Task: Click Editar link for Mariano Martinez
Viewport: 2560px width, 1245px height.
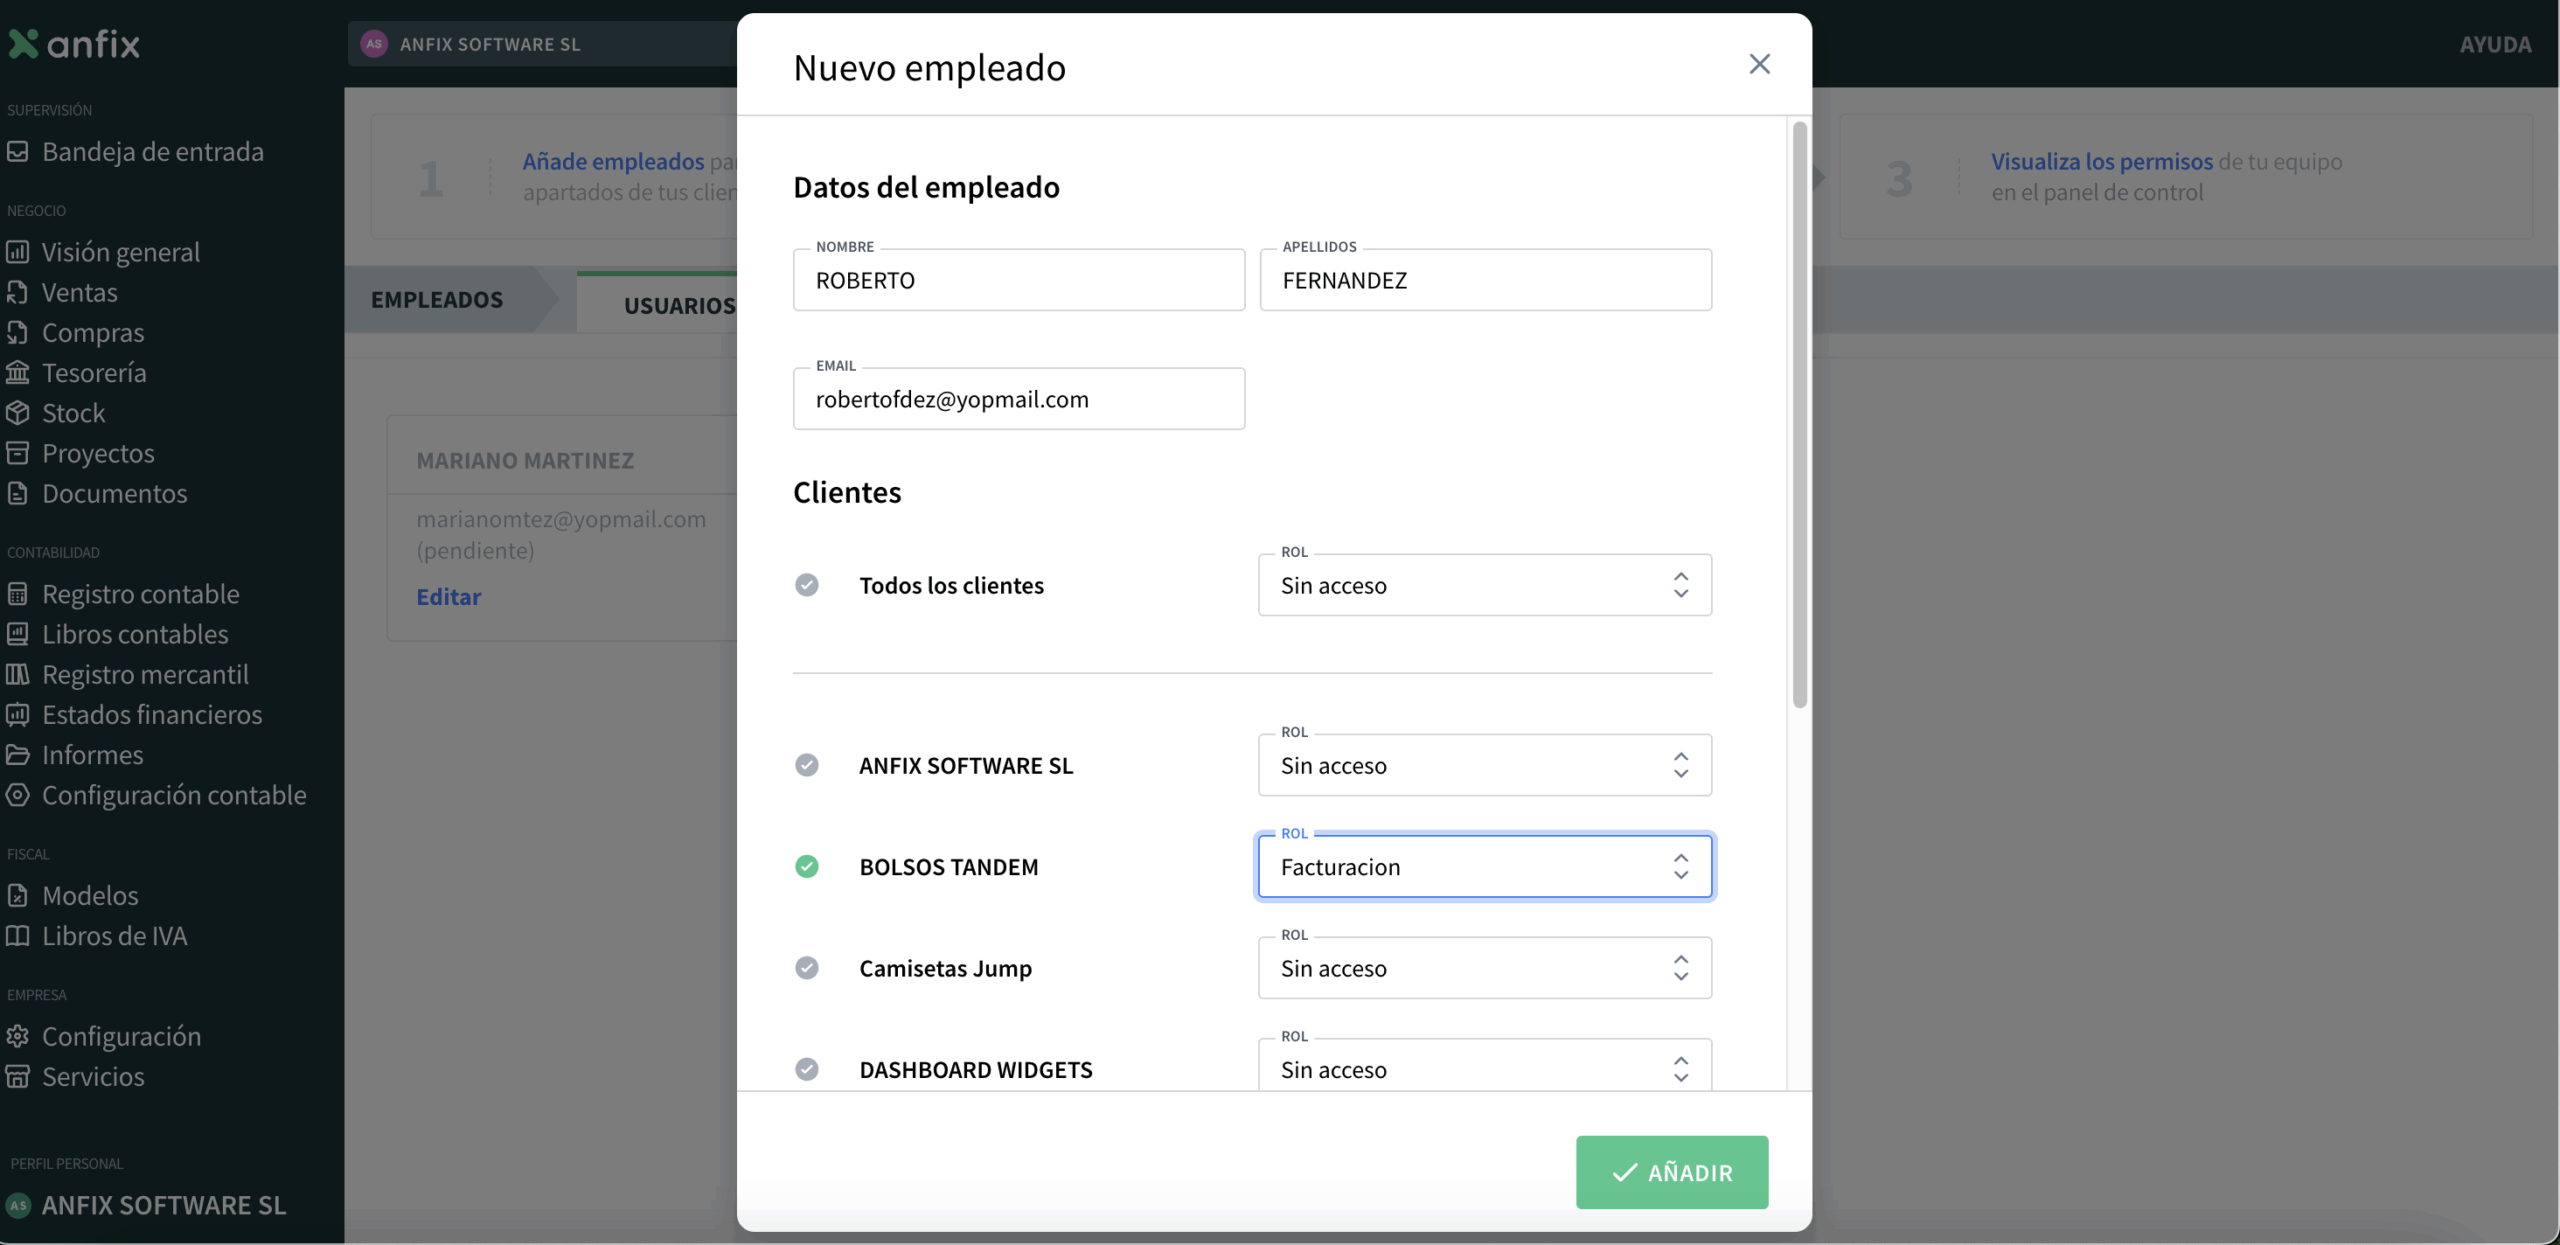Action: (x=448, y=597)
